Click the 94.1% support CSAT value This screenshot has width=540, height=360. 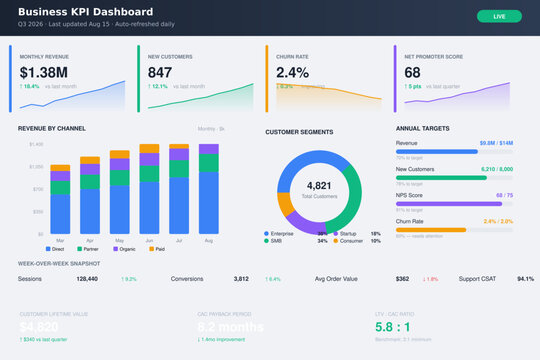pyautogui.click(x=526, y=279)
